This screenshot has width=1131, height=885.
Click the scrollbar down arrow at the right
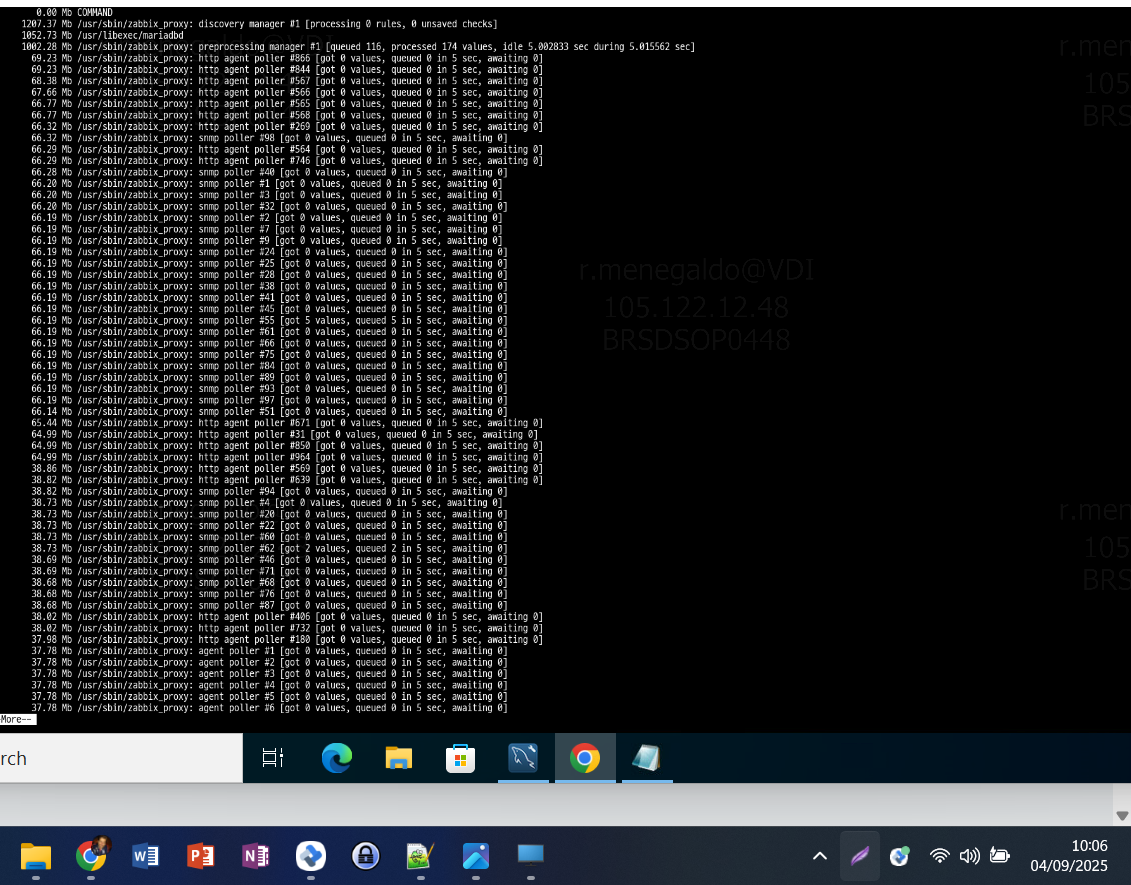tap(1122, 816)
